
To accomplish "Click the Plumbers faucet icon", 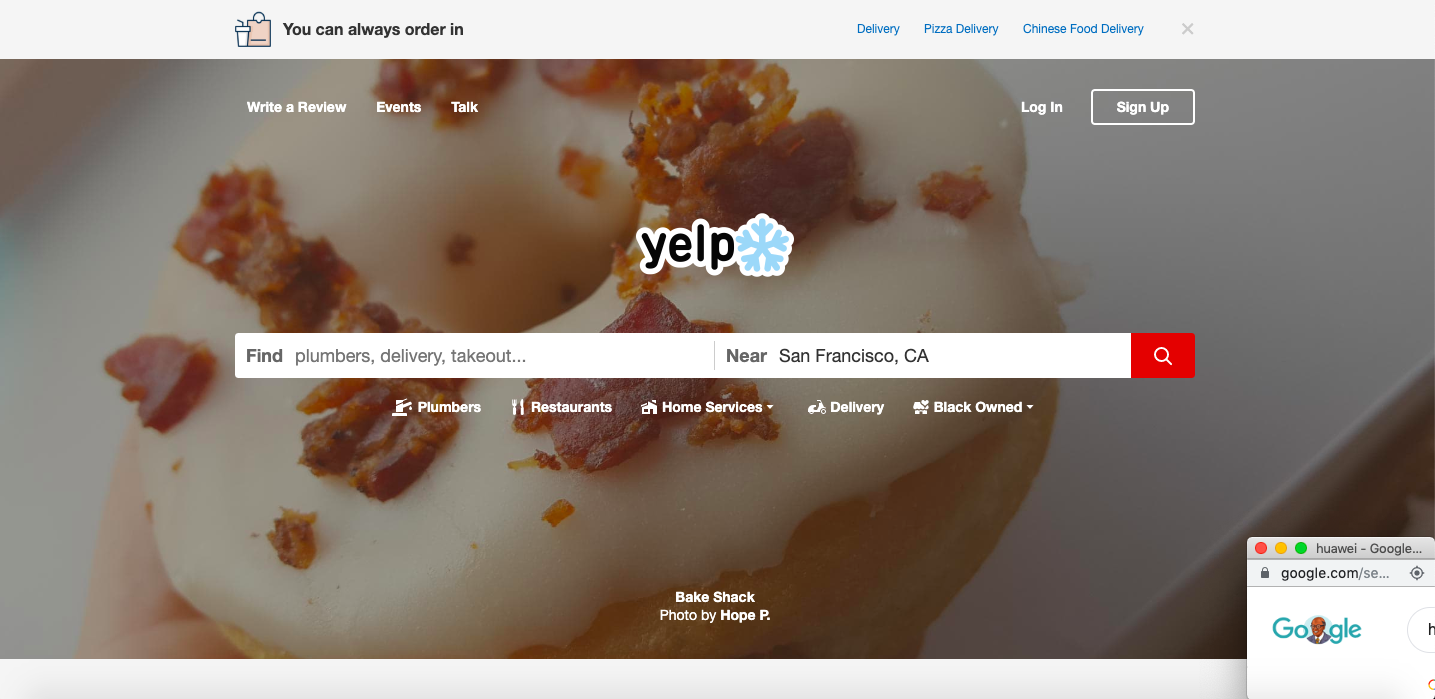I will [402, 407].
